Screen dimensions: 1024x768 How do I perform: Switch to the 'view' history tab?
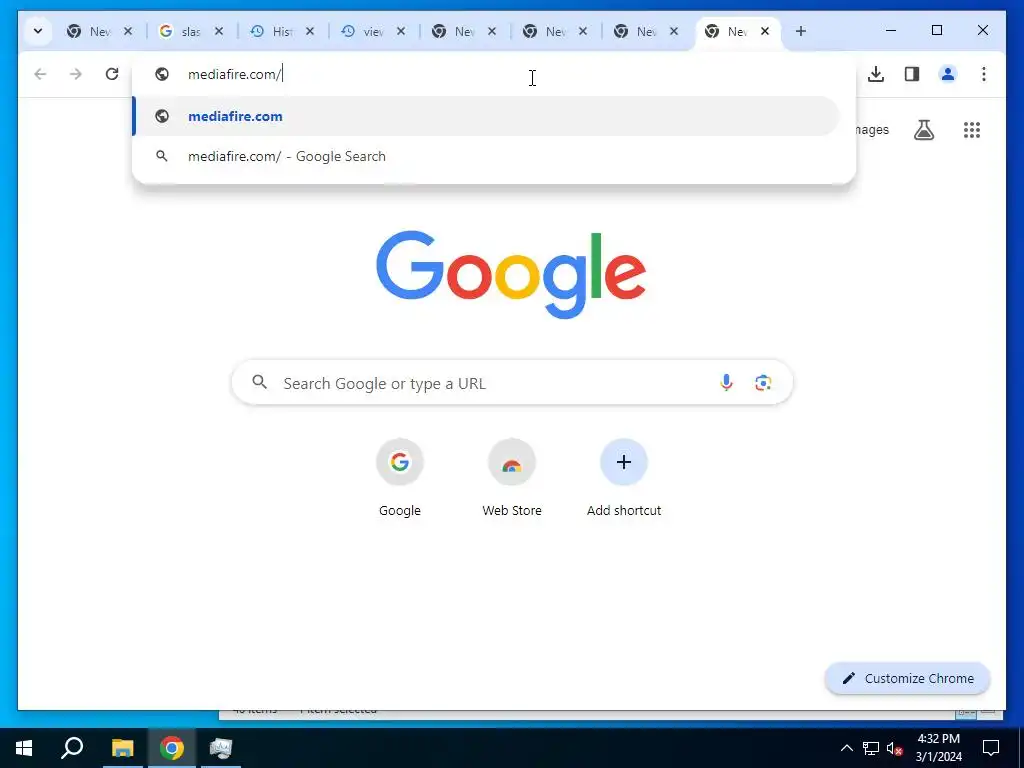(373, 31)
